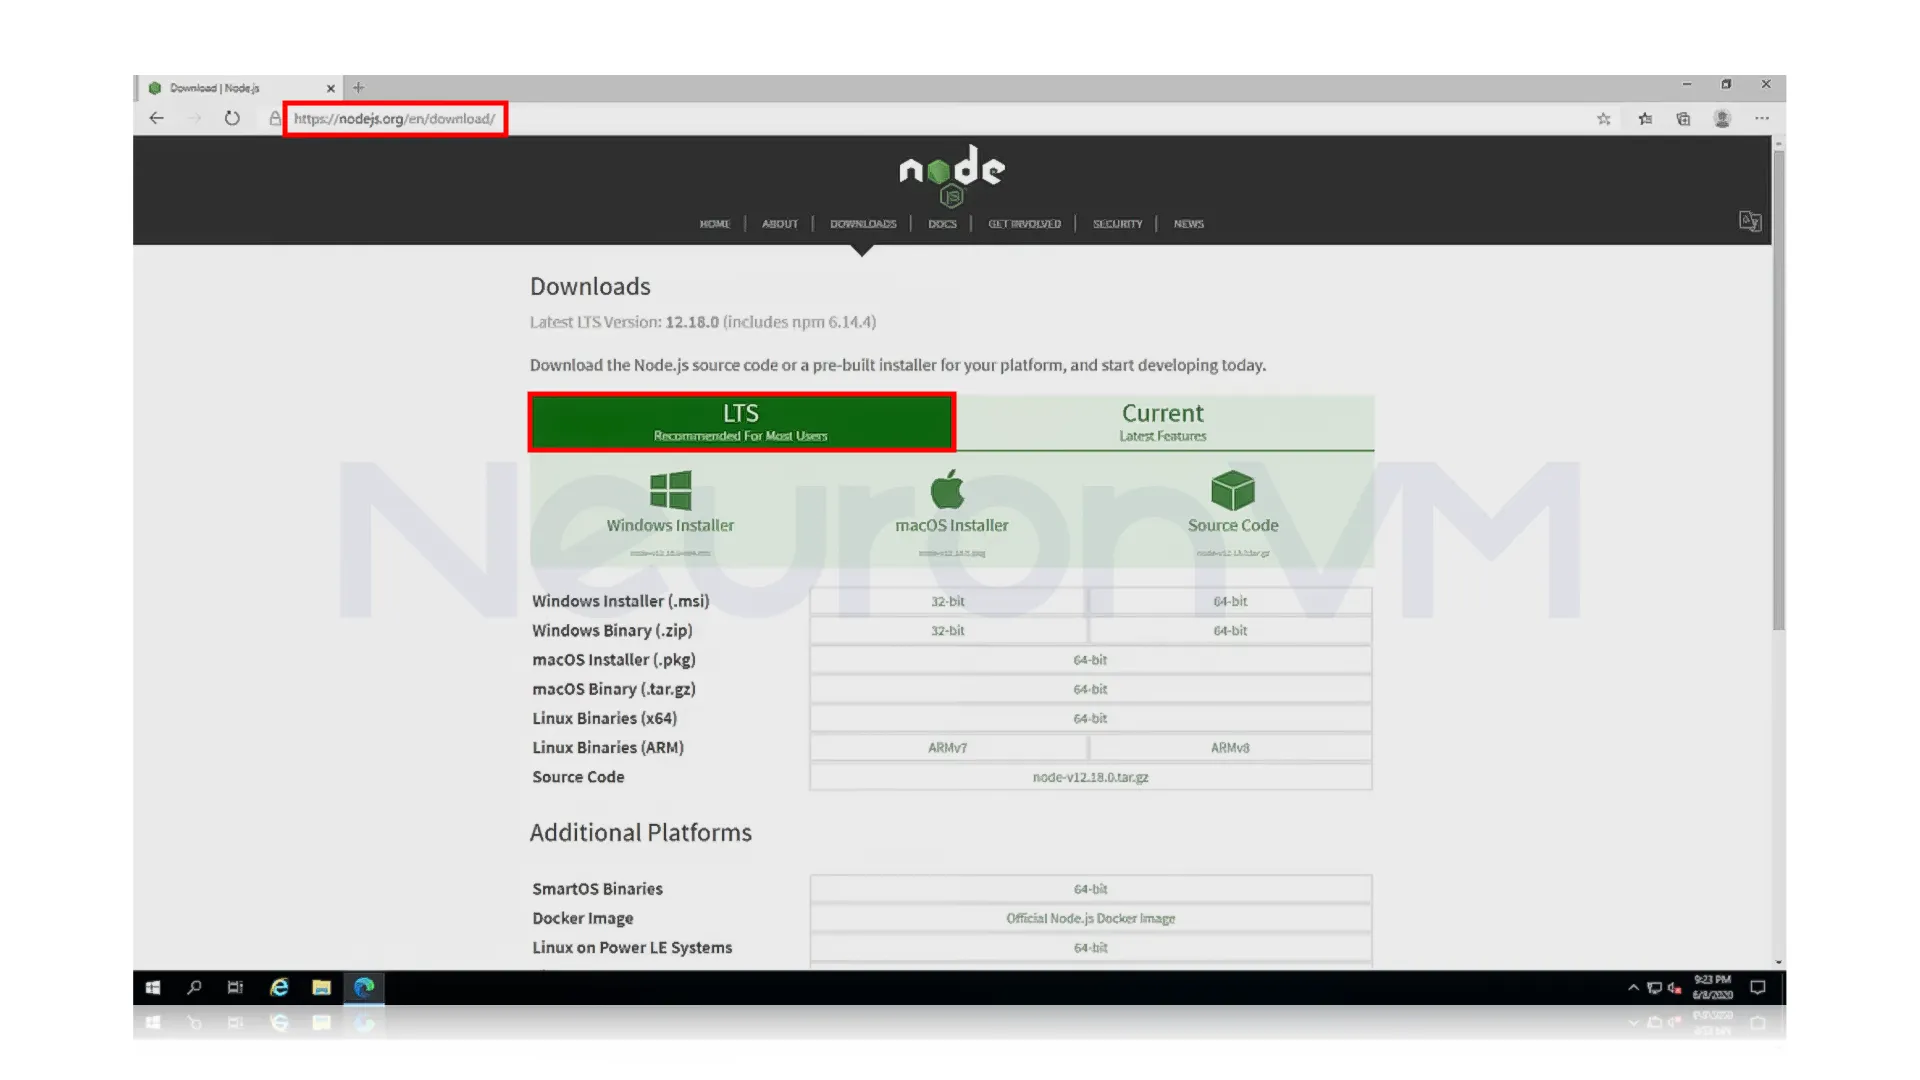The height and width of the screenshot is (1080, 1920).
Task: Download Linux Binaries ARMv7
Action: (948, 748)
